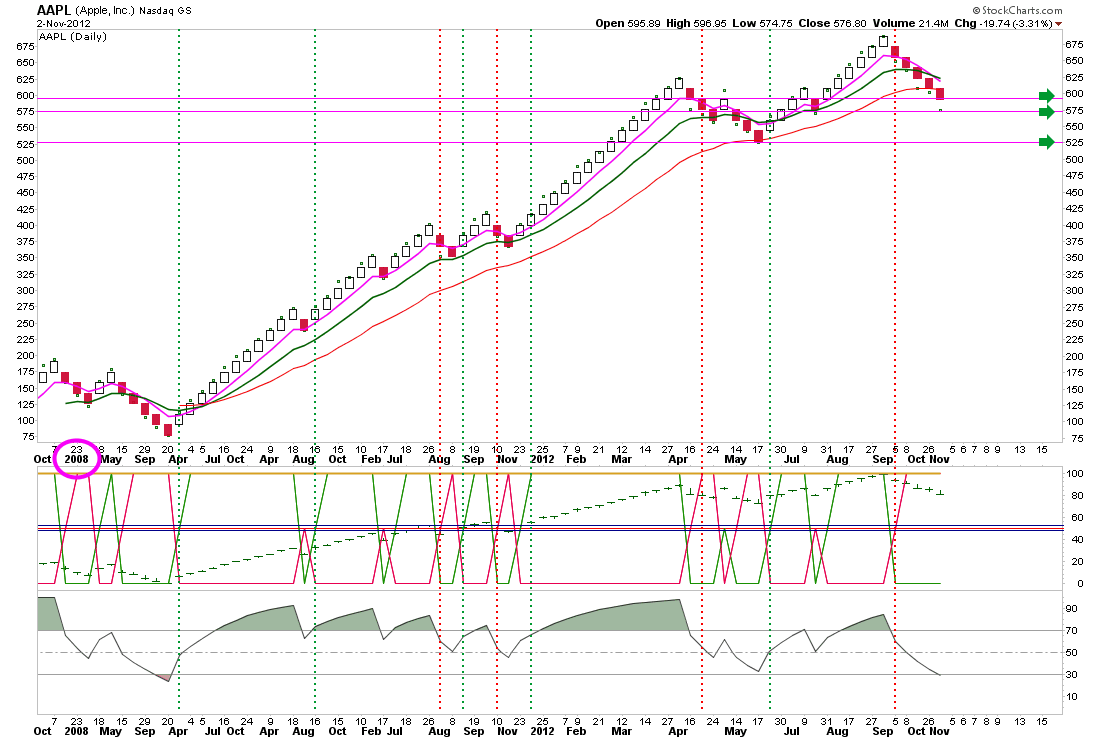Screen dimensions: 1100x740
Task: Click the latest red candle at Nov 2012
Action: point(940,94)
